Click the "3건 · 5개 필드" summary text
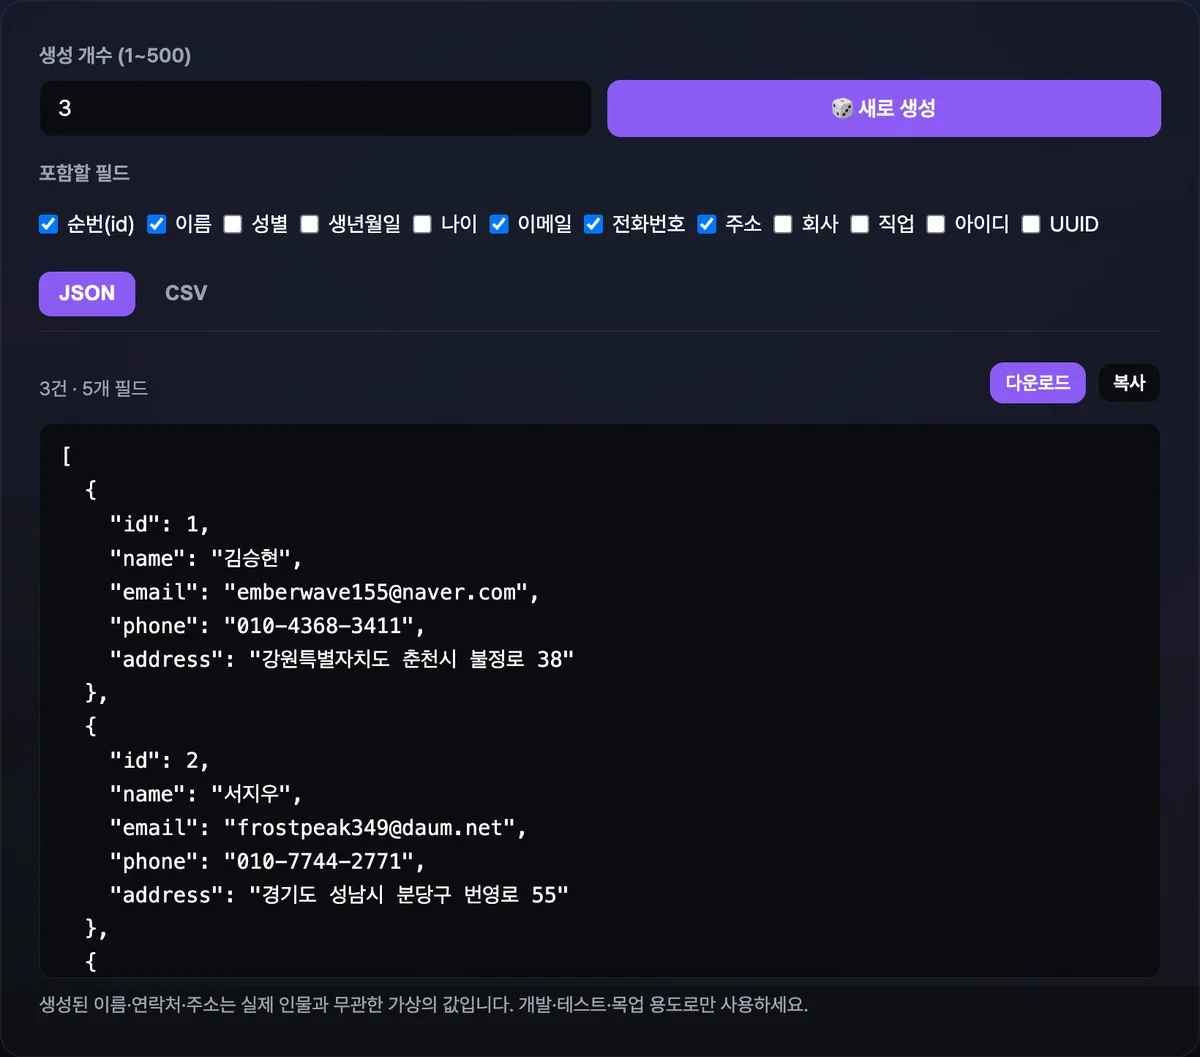 pyautogui.click(x=94, y=388)
